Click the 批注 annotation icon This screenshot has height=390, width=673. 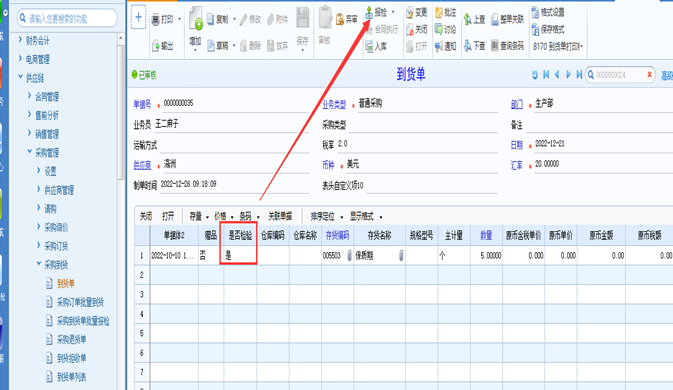click(x=439, y=13)
